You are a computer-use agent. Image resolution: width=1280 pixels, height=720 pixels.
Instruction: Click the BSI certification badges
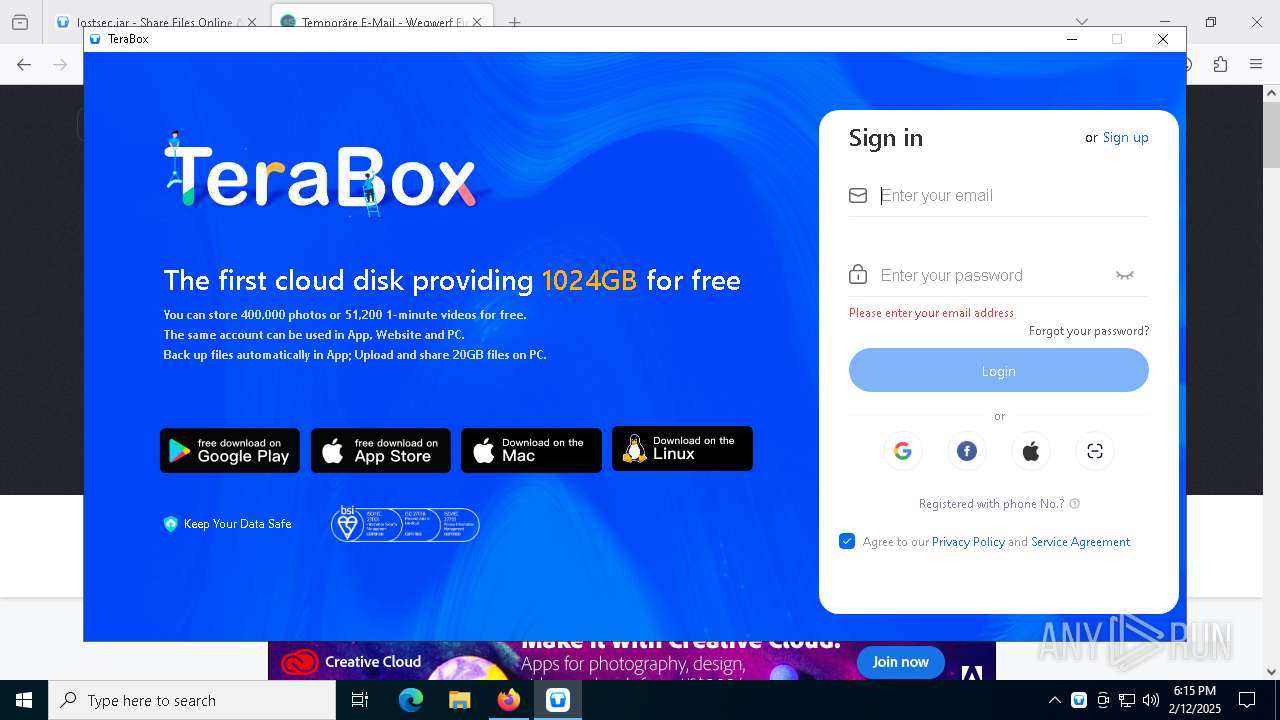[x=405, y=524]
